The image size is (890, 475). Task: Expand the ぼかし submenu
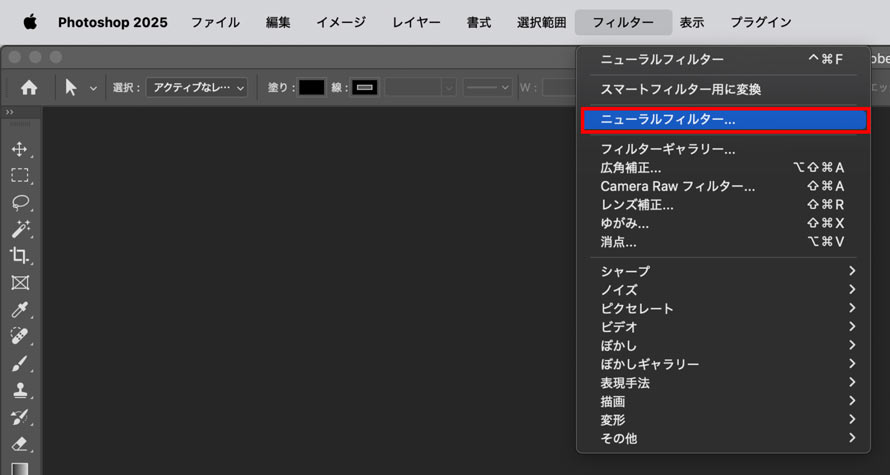pos(723,346)
